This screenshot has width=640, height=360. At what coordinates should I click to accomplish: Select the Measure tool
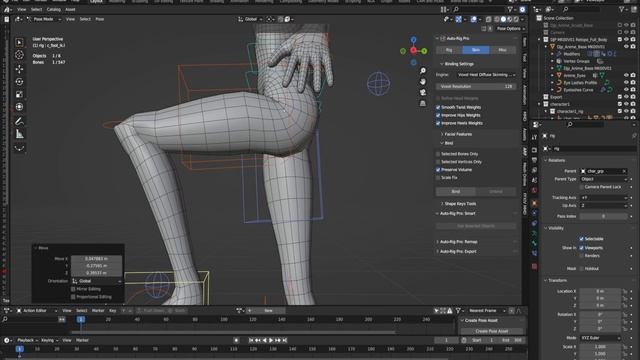tap(19, 134)
